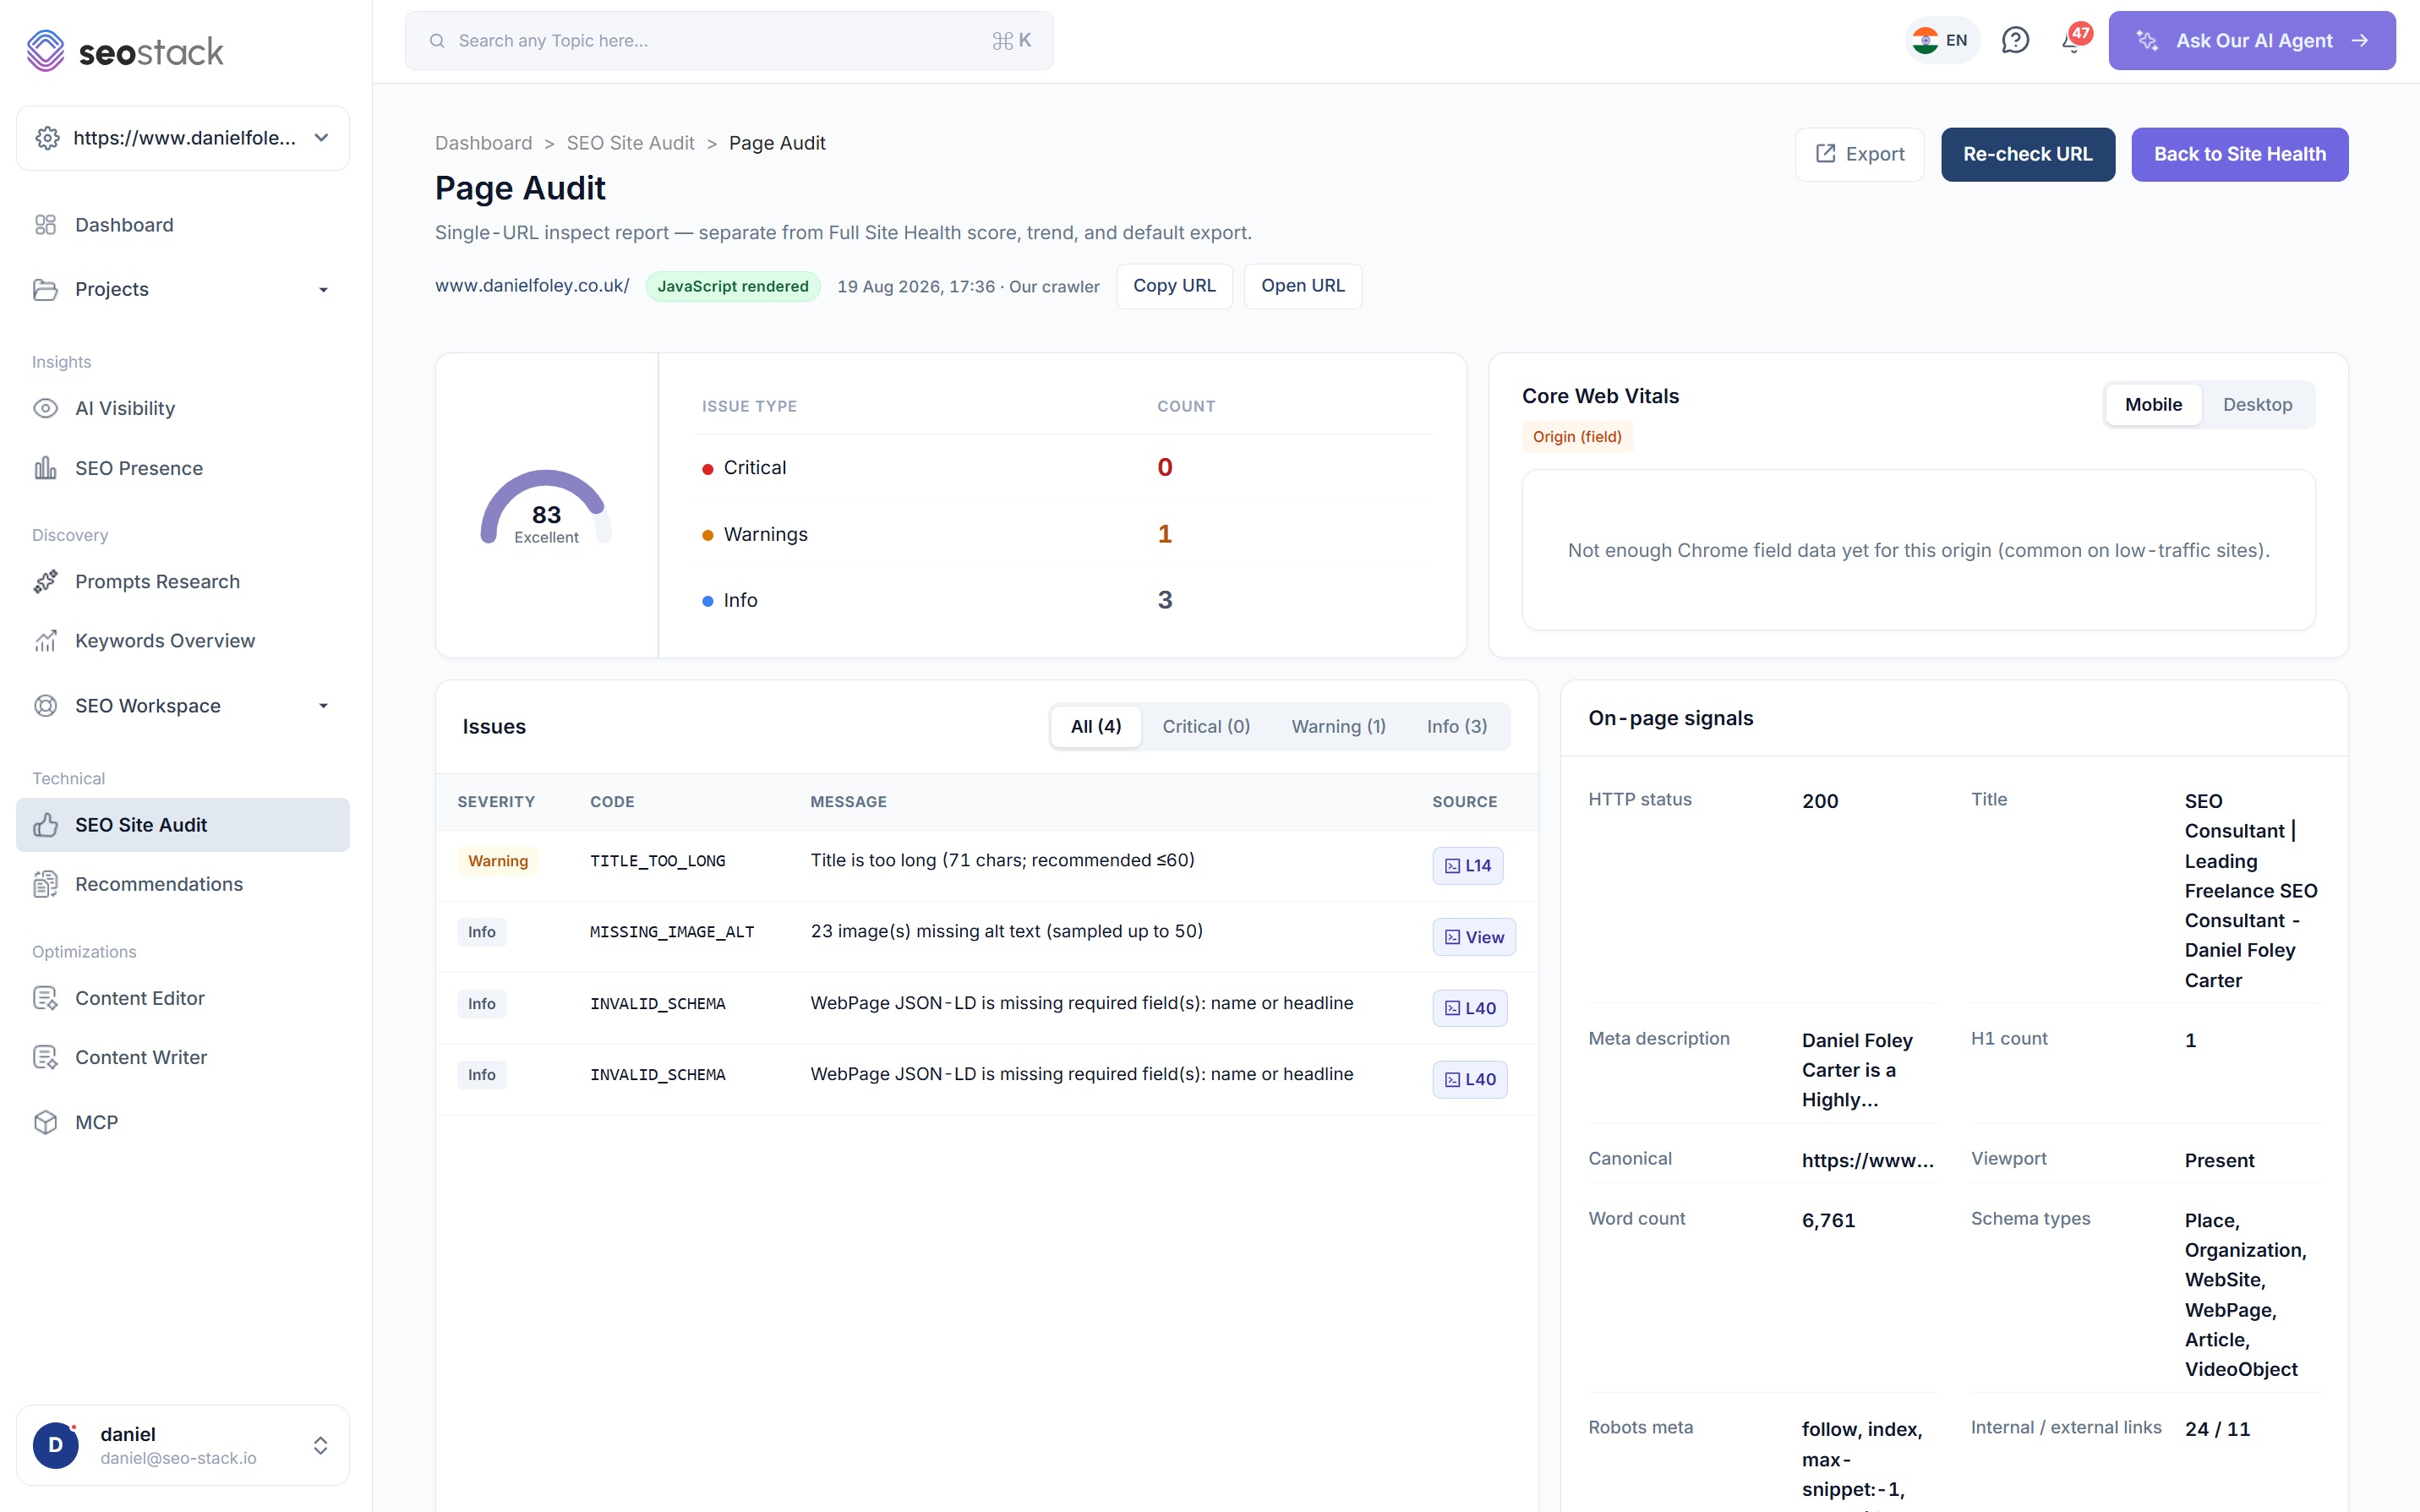Screen dimensions: 2420x1512
Task: Click the SEVERITY column header
Action: (x=496, y=802)
